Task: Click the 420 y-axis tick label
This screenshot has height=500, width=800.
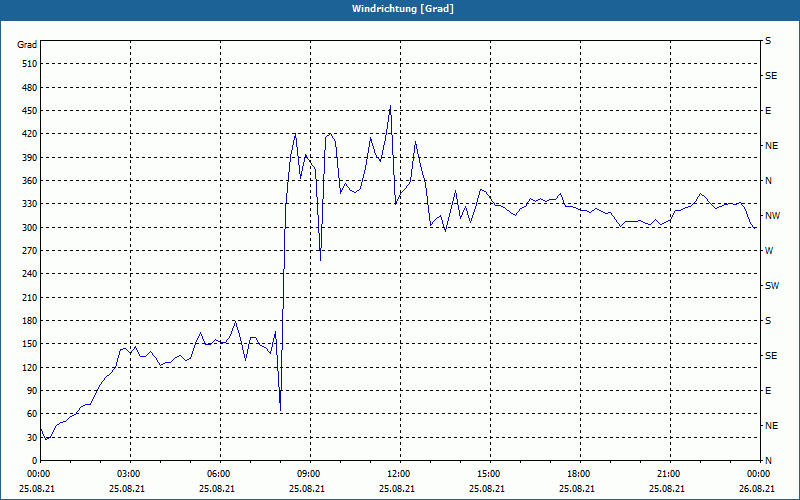Action: point(30,134)
